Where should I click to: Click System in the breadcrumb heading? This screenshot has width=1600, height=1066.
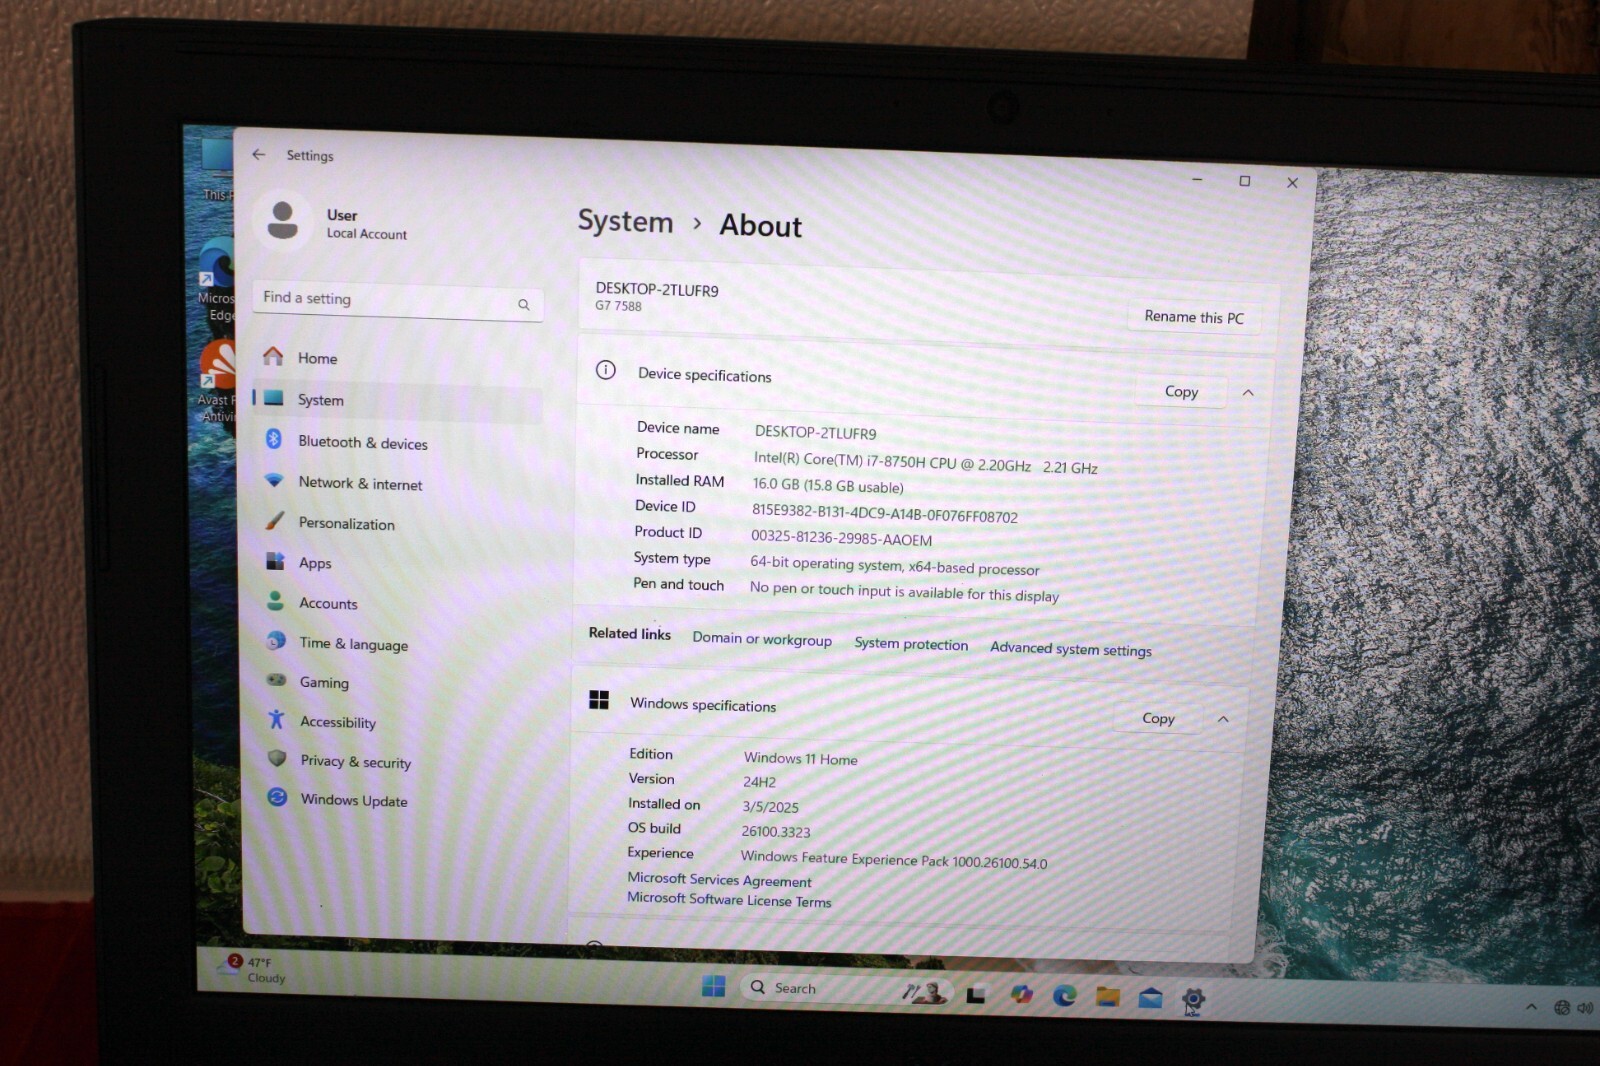(x=625, y=221)
